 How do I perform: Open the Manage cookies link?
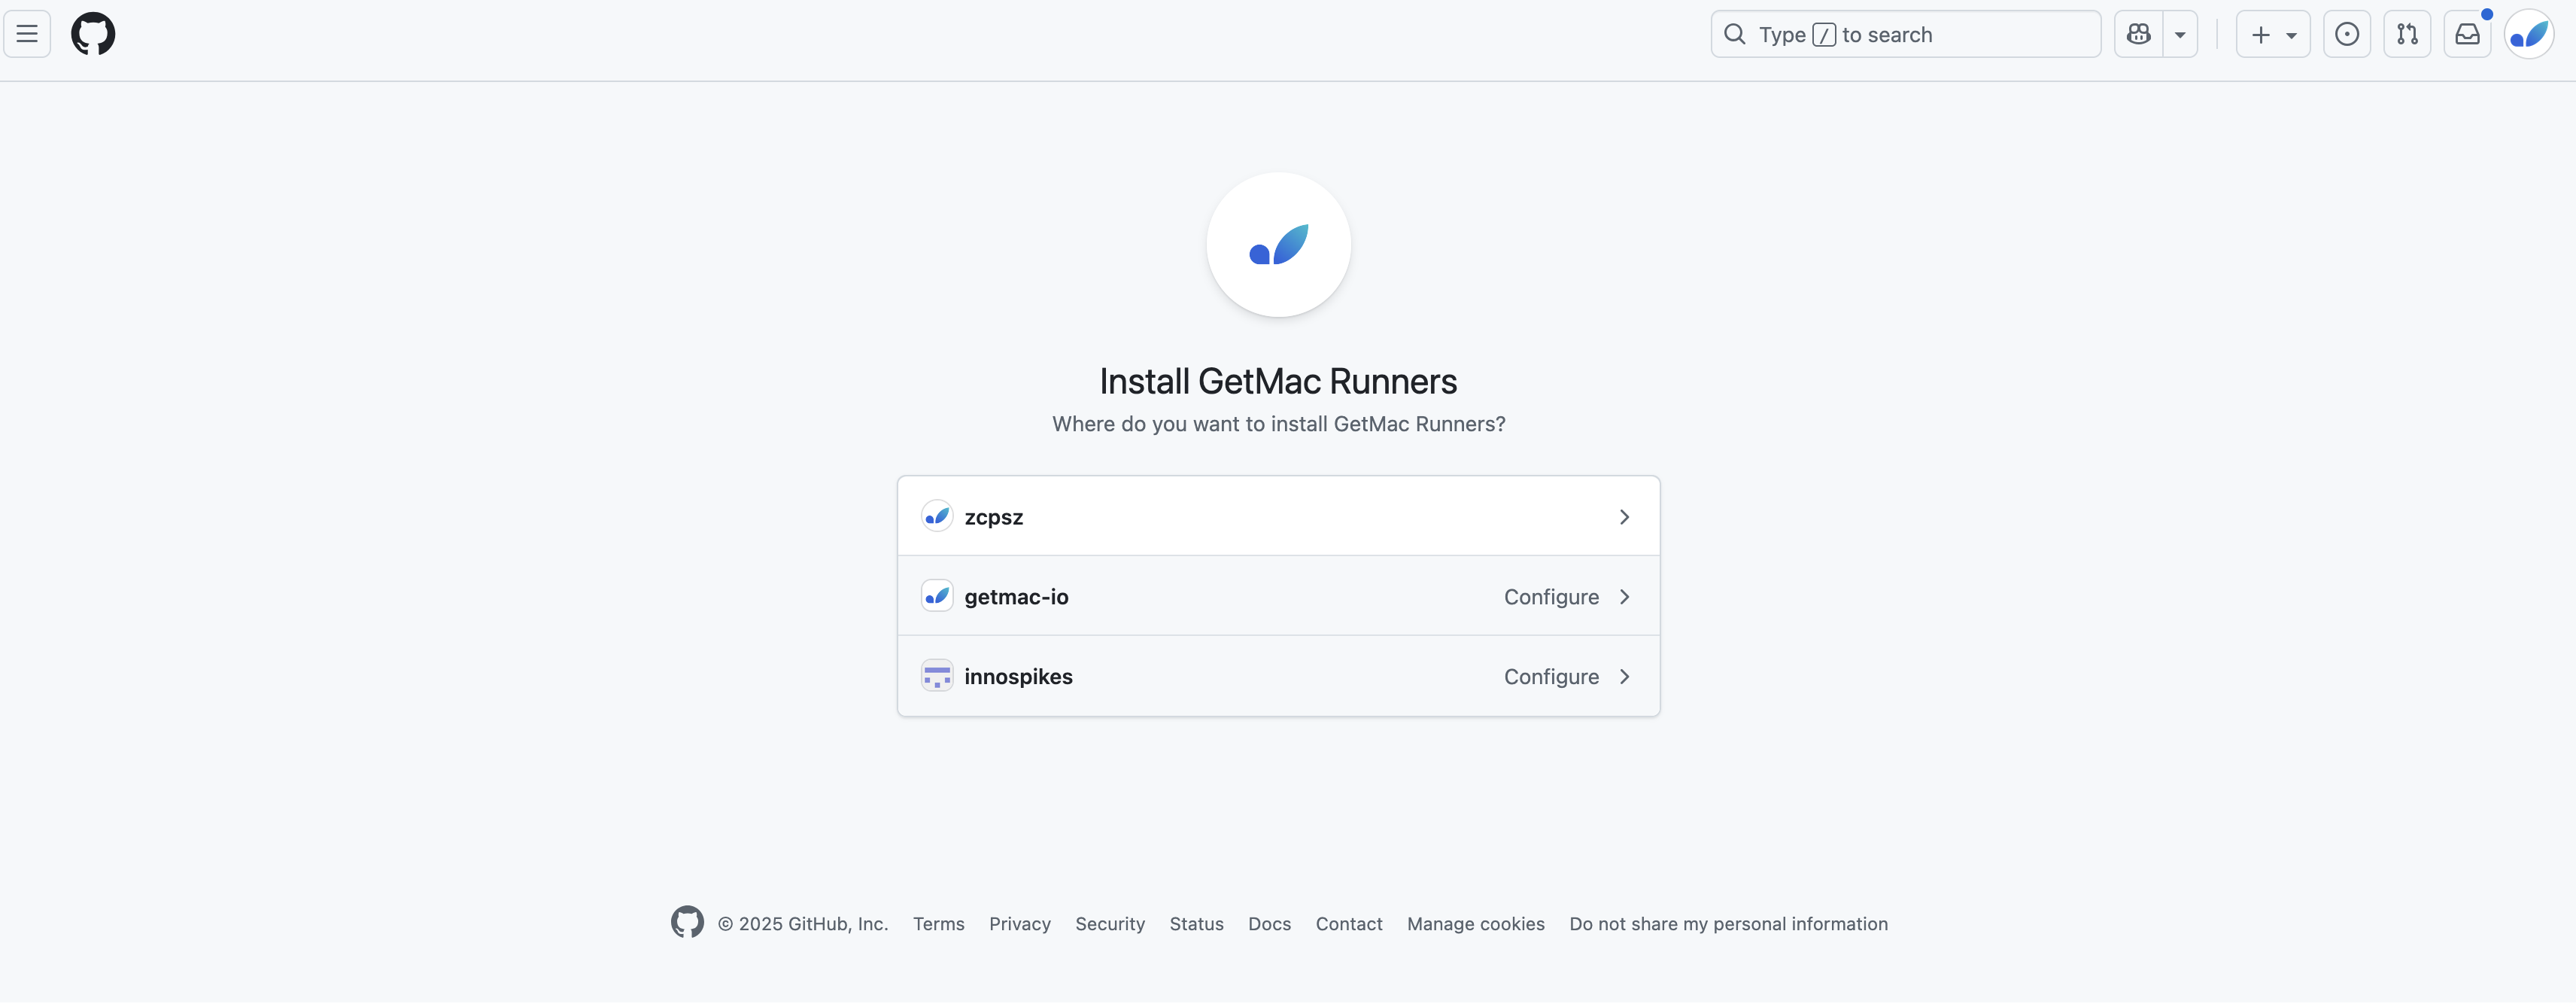click(1475, 923)
